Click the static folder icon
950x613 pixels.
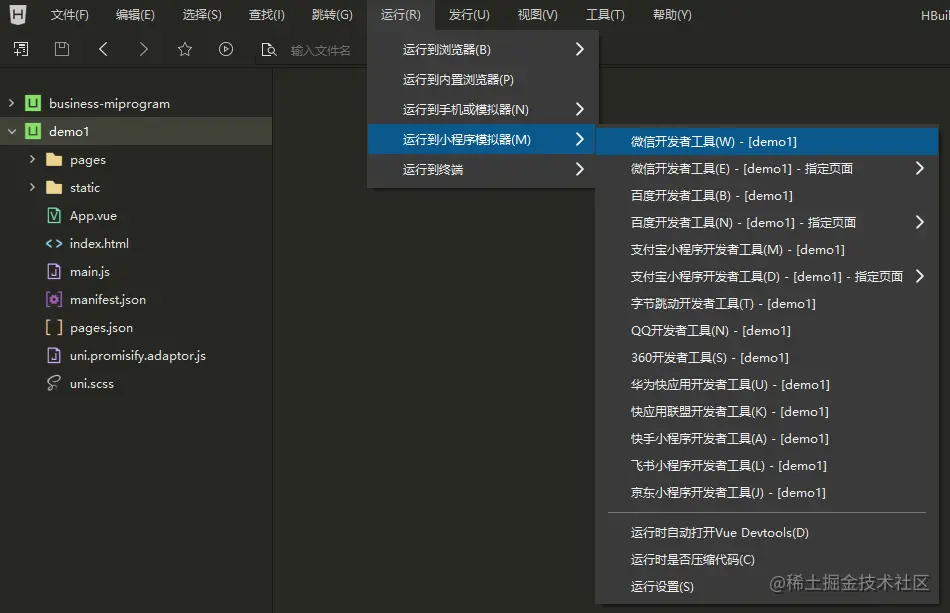tap(54, 187)
